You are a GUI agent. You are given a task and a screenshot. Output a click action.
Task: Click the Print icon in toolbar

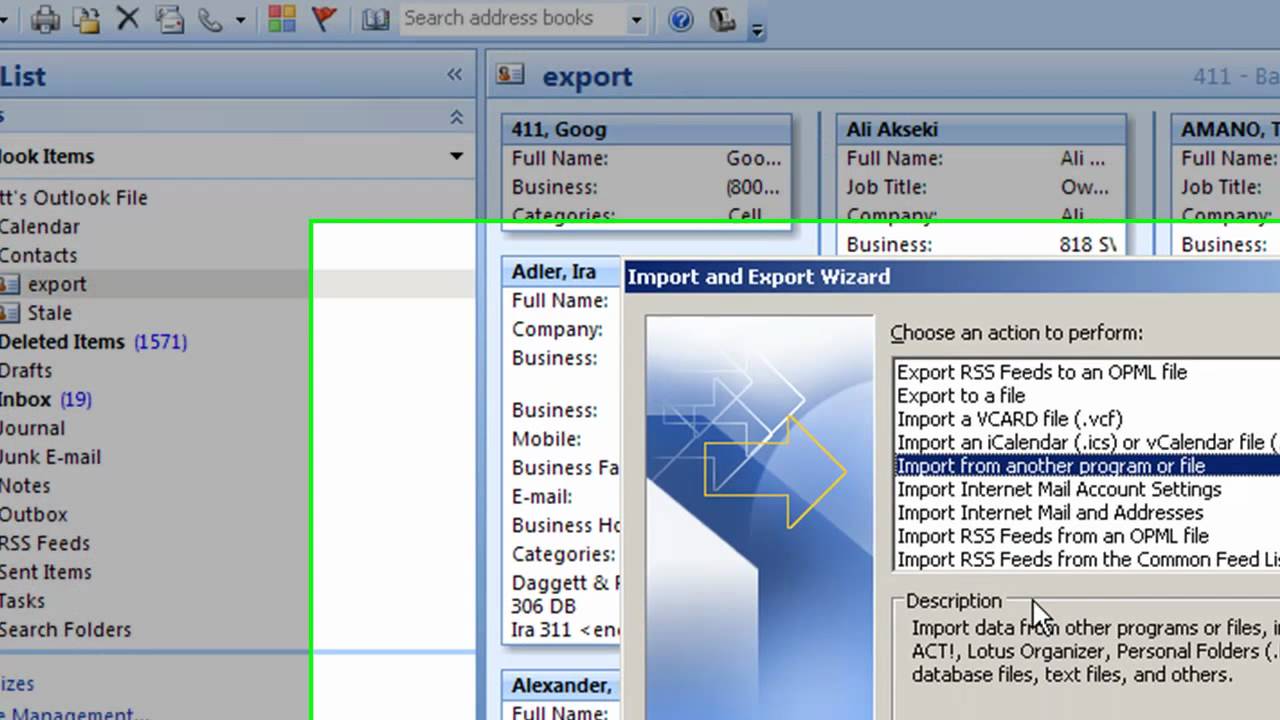(x=44, y=18)
